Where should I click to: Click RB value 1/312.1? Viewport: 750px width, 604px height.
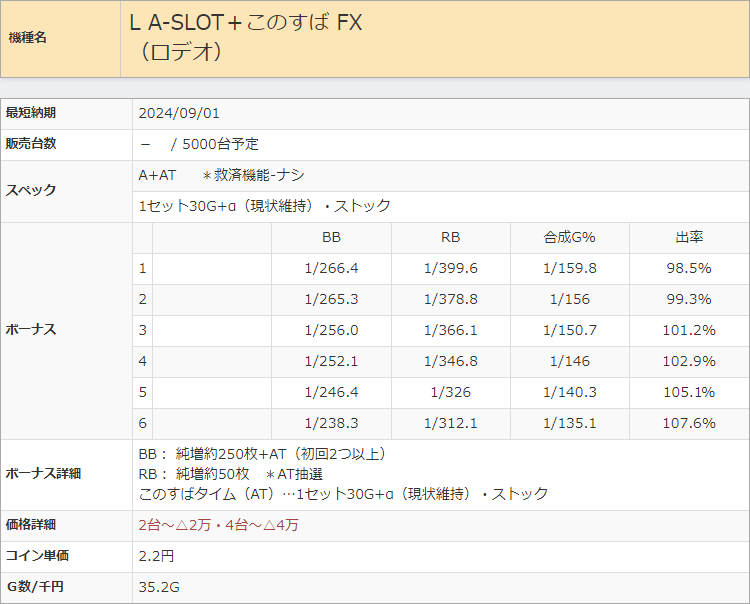point(450,423)
